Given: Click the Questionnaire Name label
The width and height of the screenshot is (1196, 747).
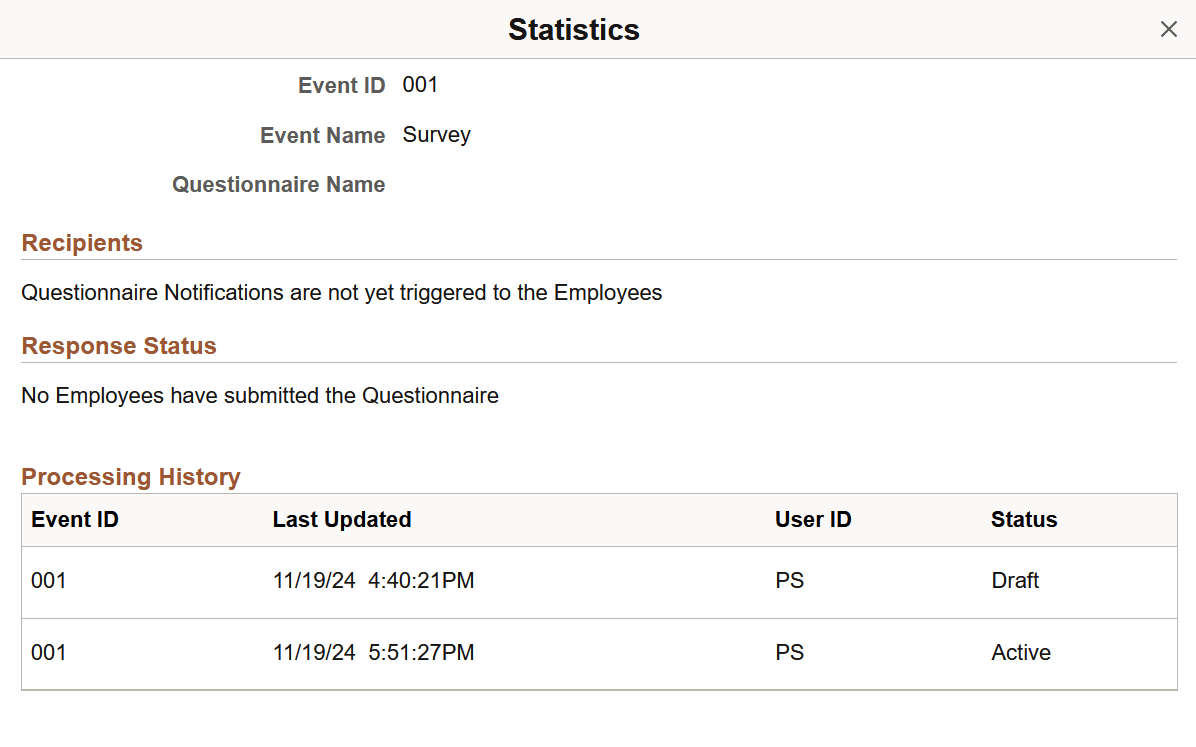Looking at the screenshot, I should tap(278, 184).
